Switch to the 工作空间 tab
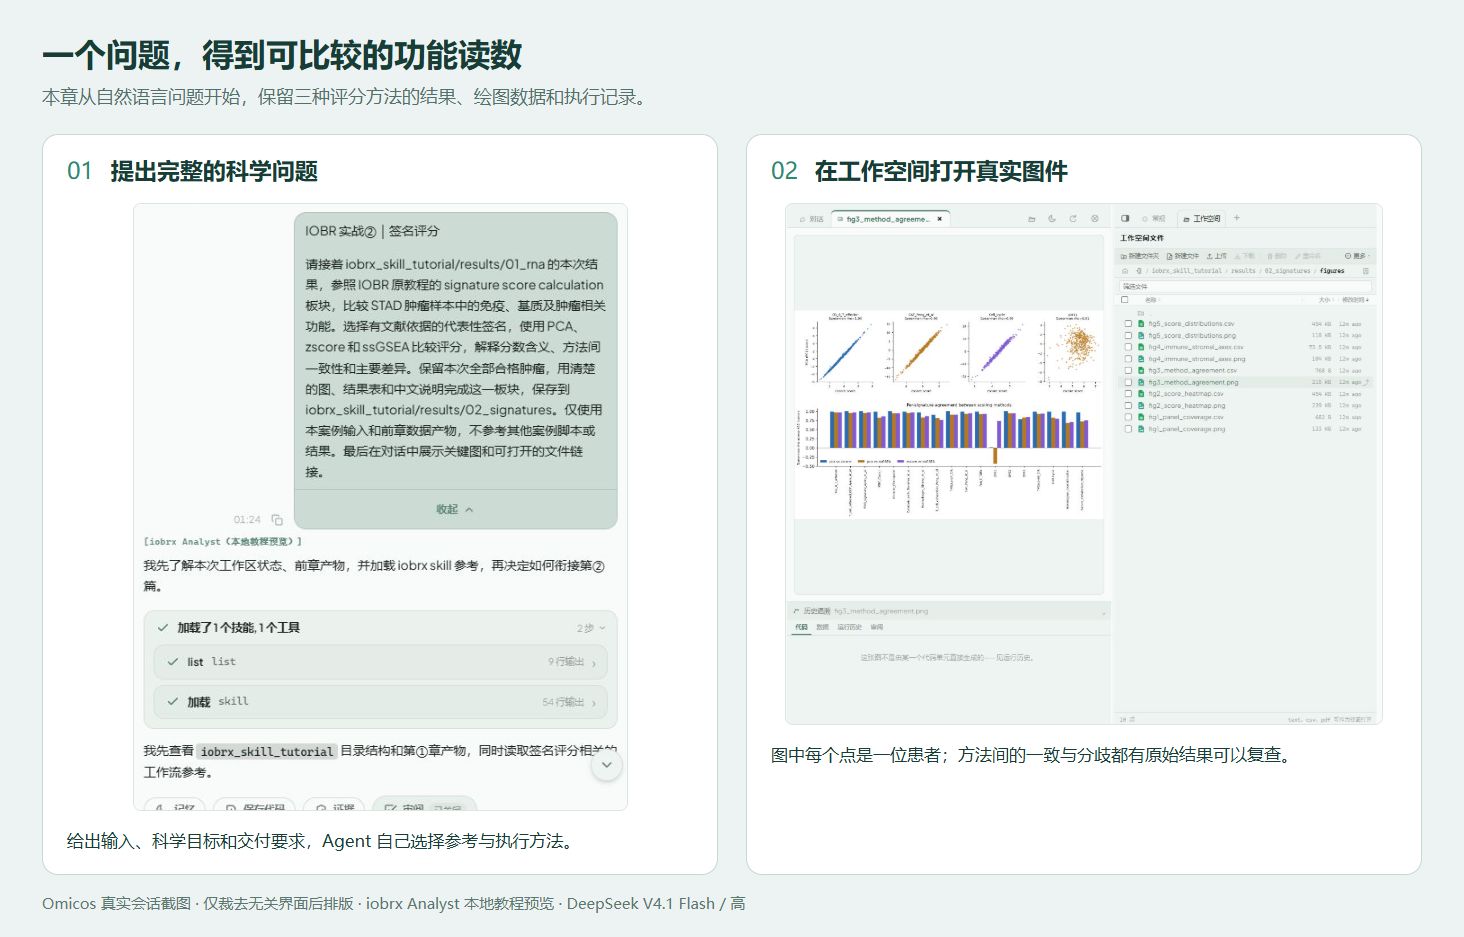 pyautogui.click(x=1201, y=218)
